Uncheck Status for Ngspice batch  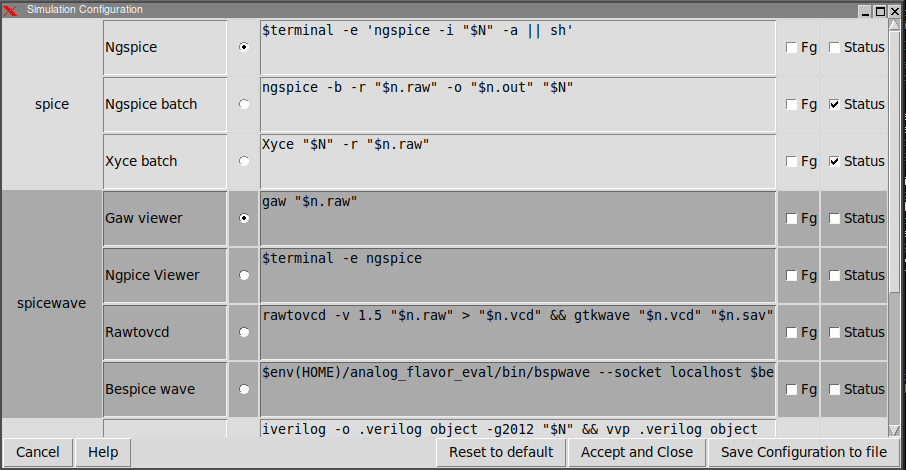835,104
